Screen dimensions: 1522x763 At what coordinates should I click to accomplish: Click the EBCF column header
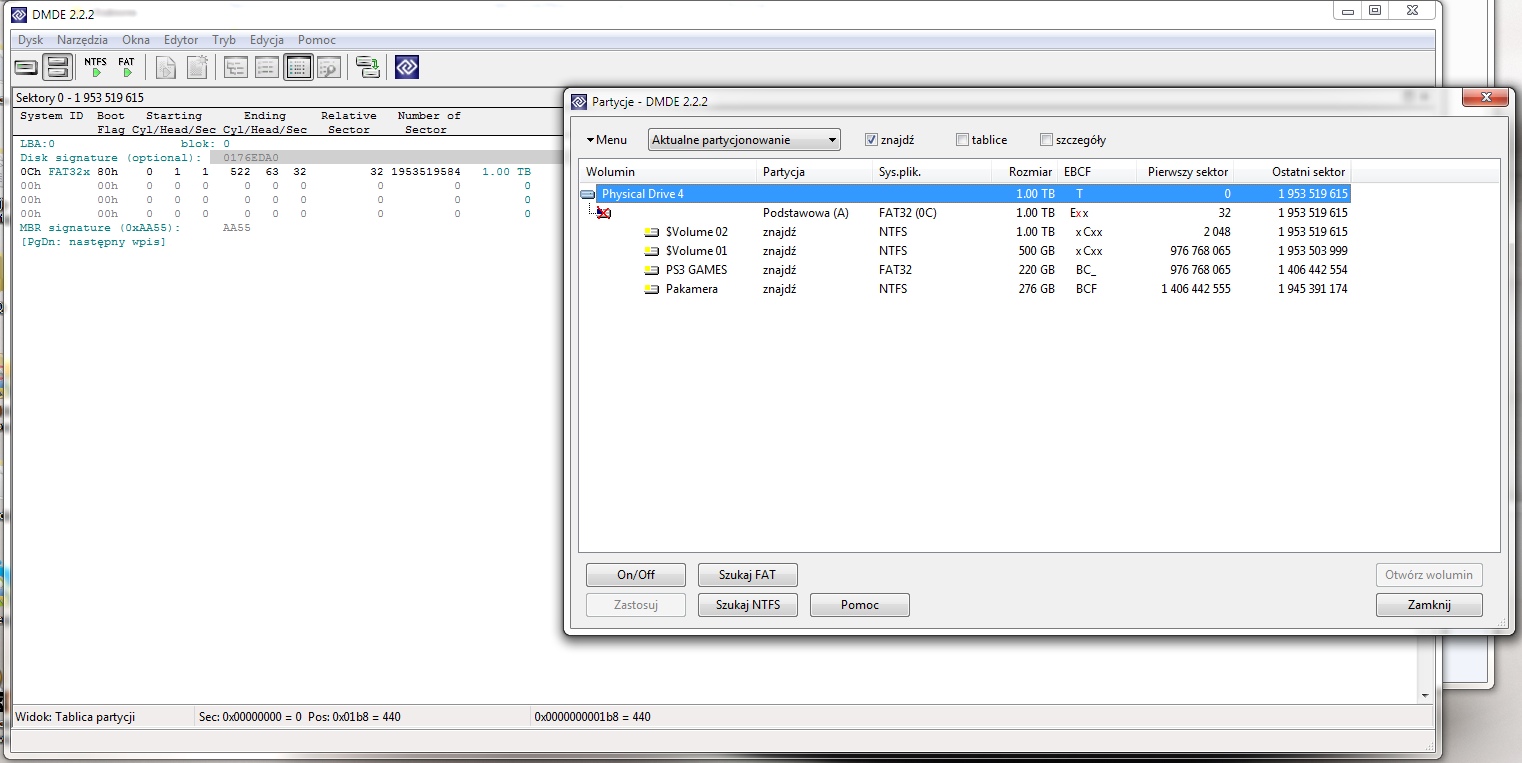(1097, 172)
